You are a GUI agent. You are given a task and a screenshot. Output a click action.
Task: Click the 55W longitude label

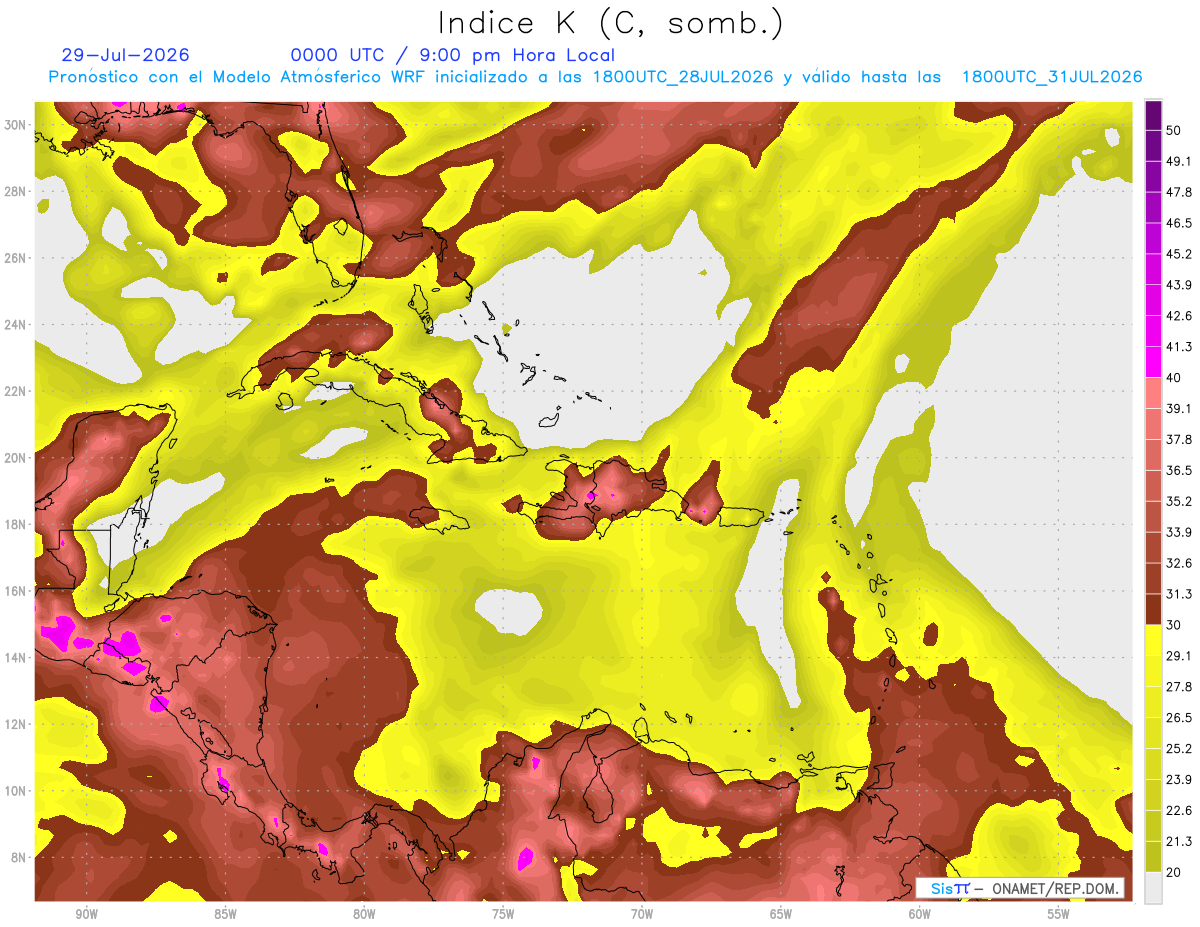tap(1059, 914)
